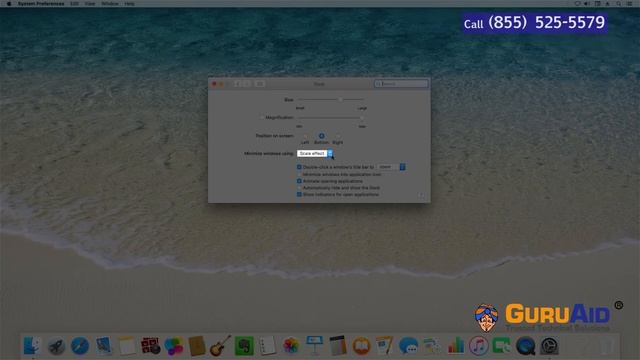Select Right dock position radio button
The height and width of the screenshot is (360, 640).
(x=338, y=136)
